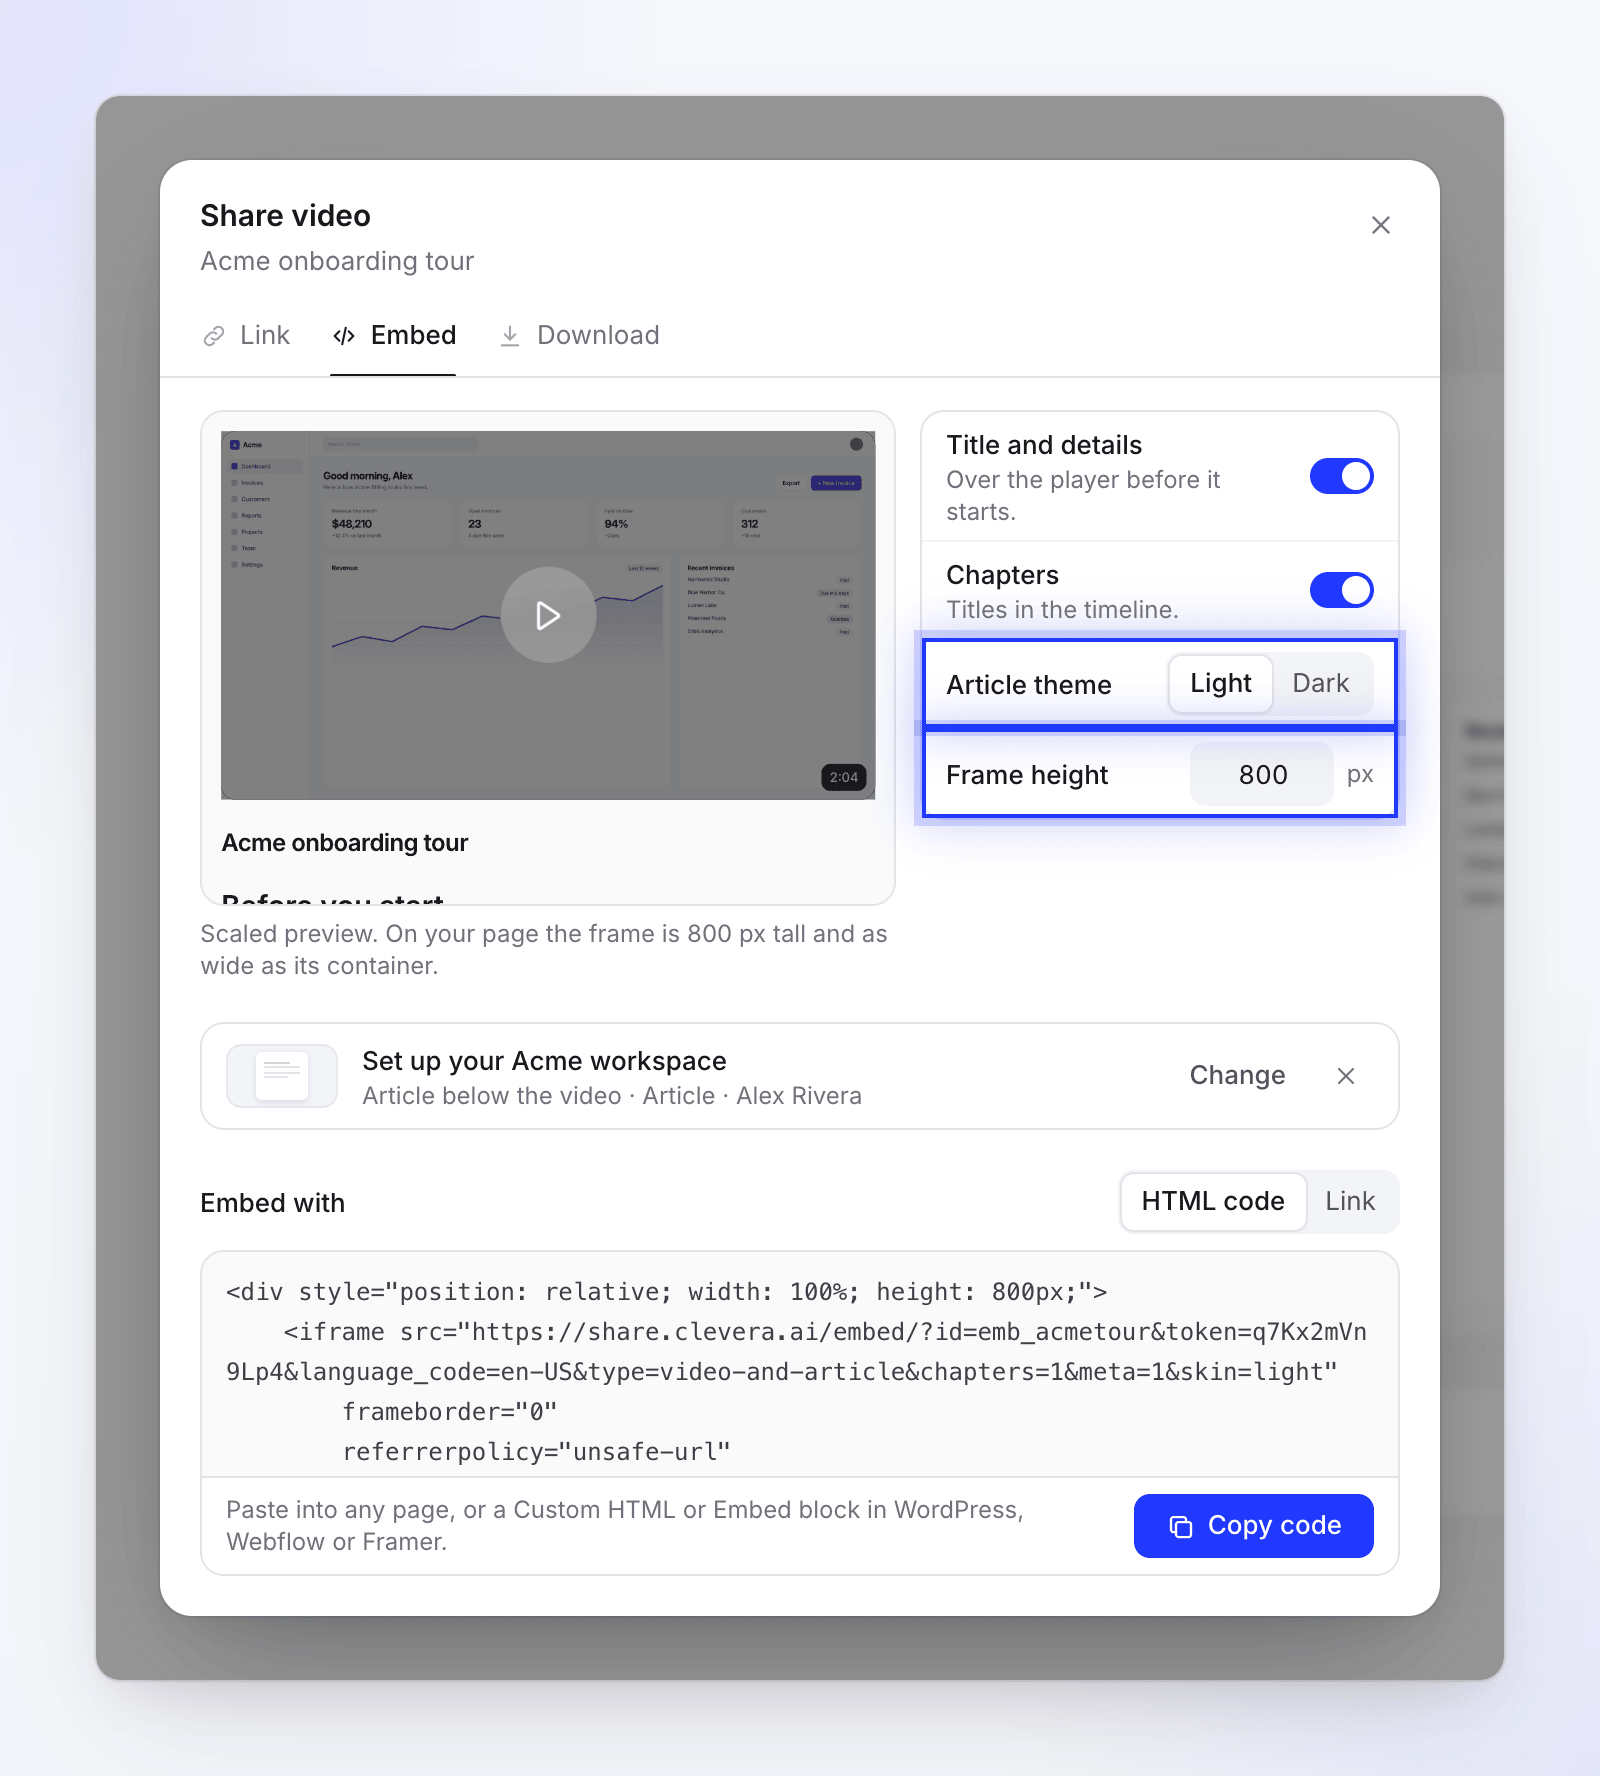Choose Light article theme

[x=1220, y=684]
